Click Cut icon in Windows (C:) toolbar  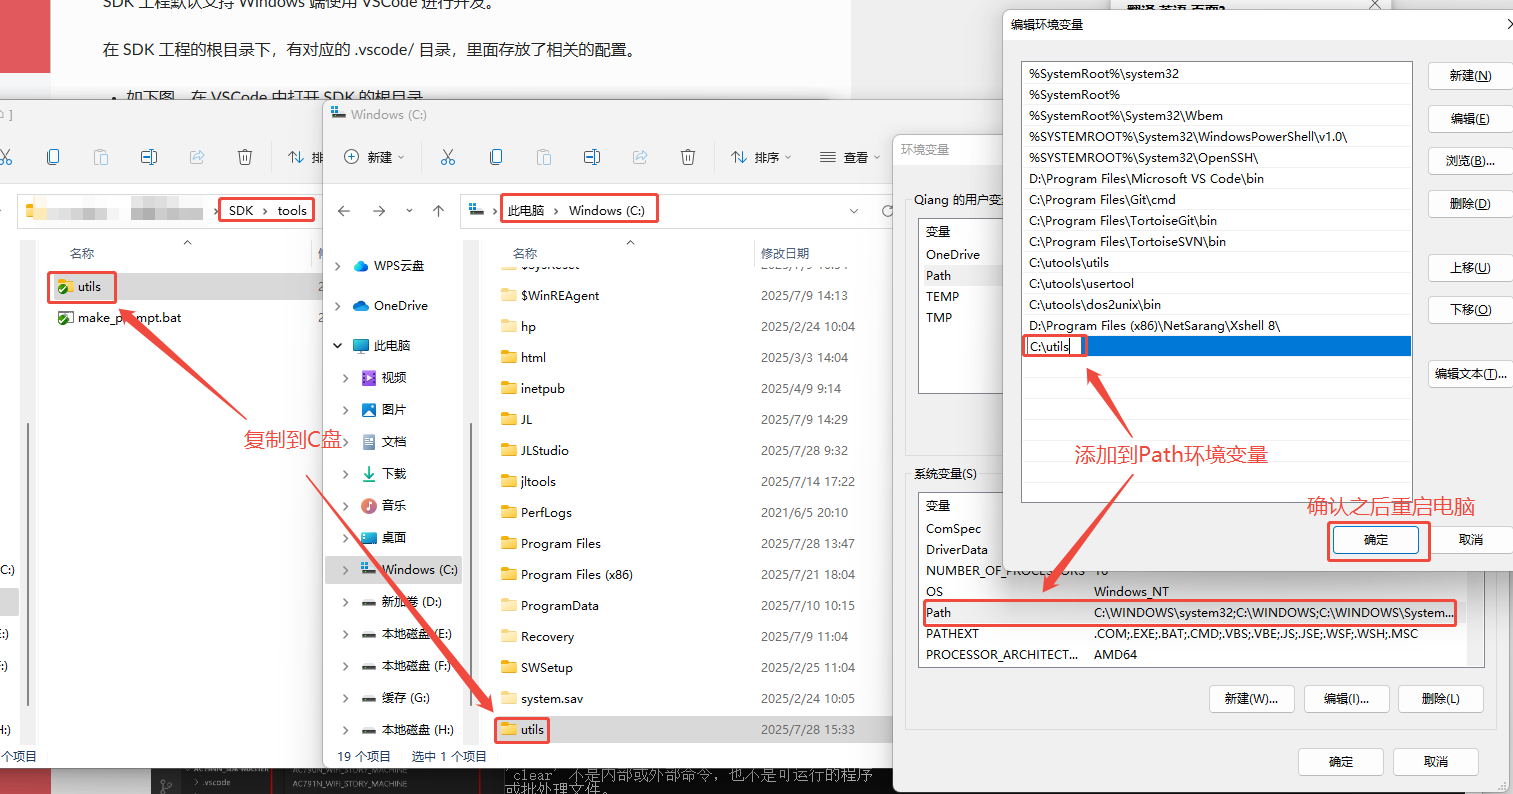(x=447, y=157)
